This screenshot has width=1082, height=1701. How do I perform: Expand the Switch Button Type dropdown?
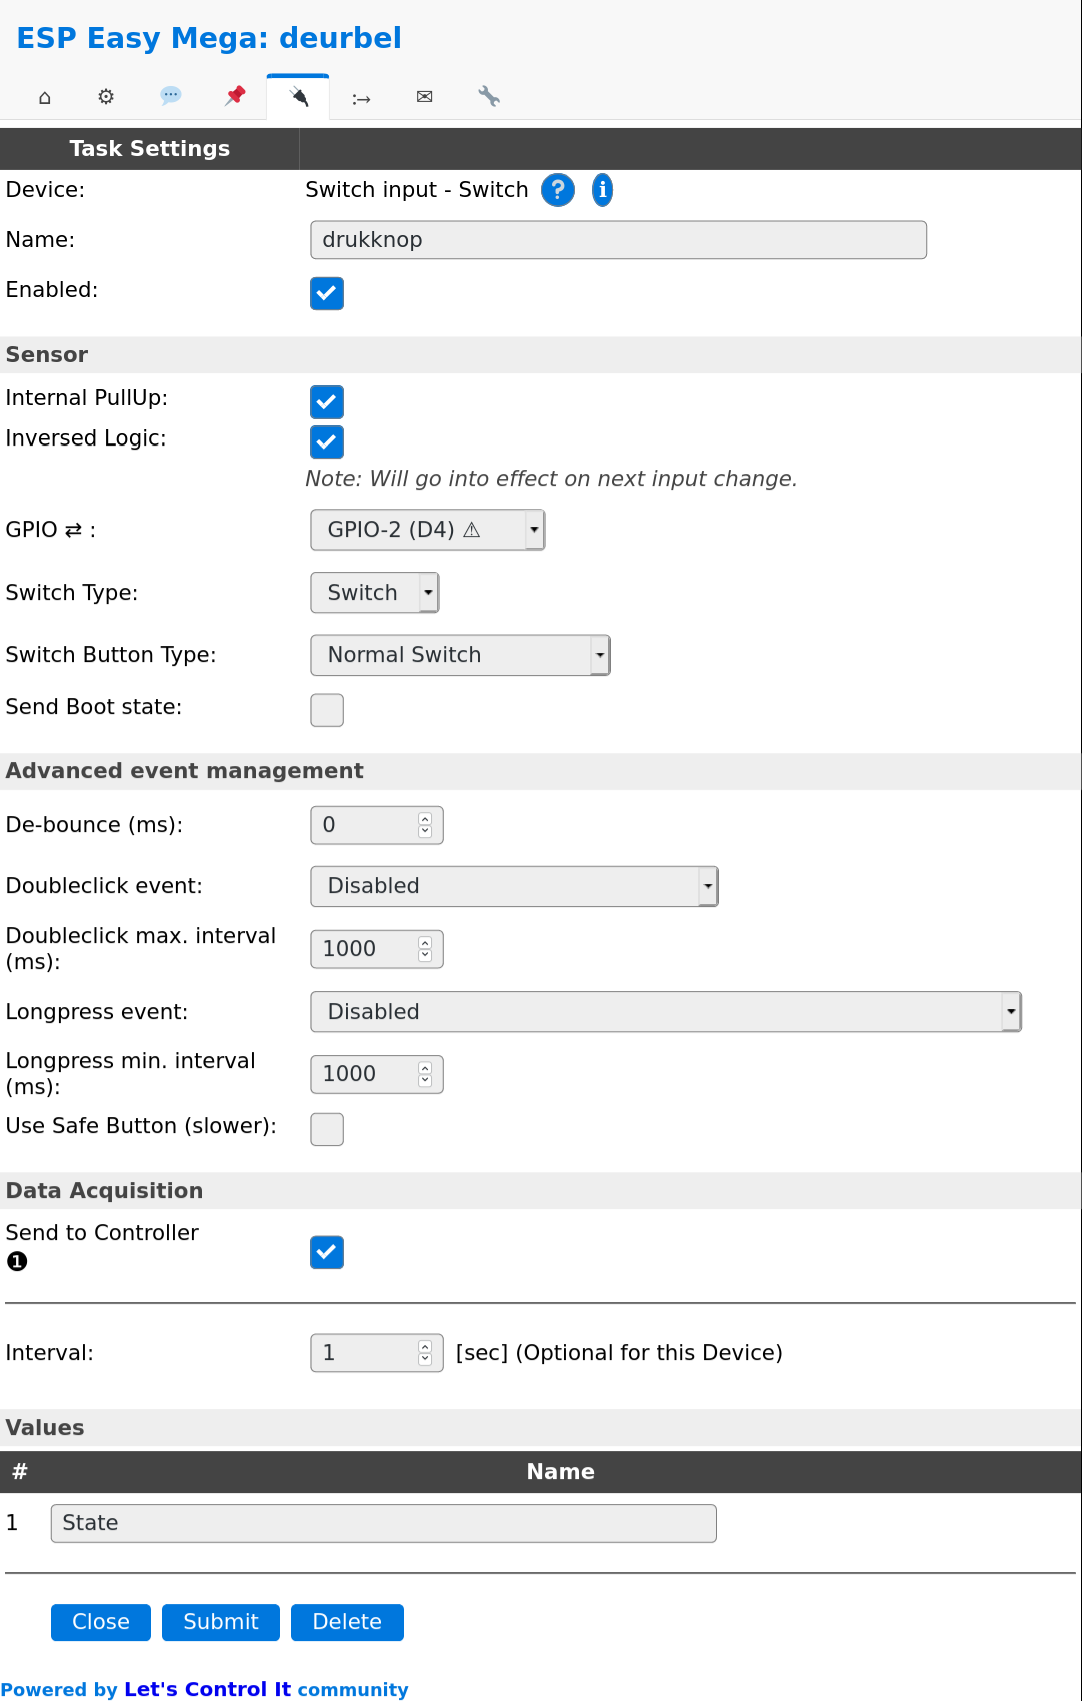460,655
